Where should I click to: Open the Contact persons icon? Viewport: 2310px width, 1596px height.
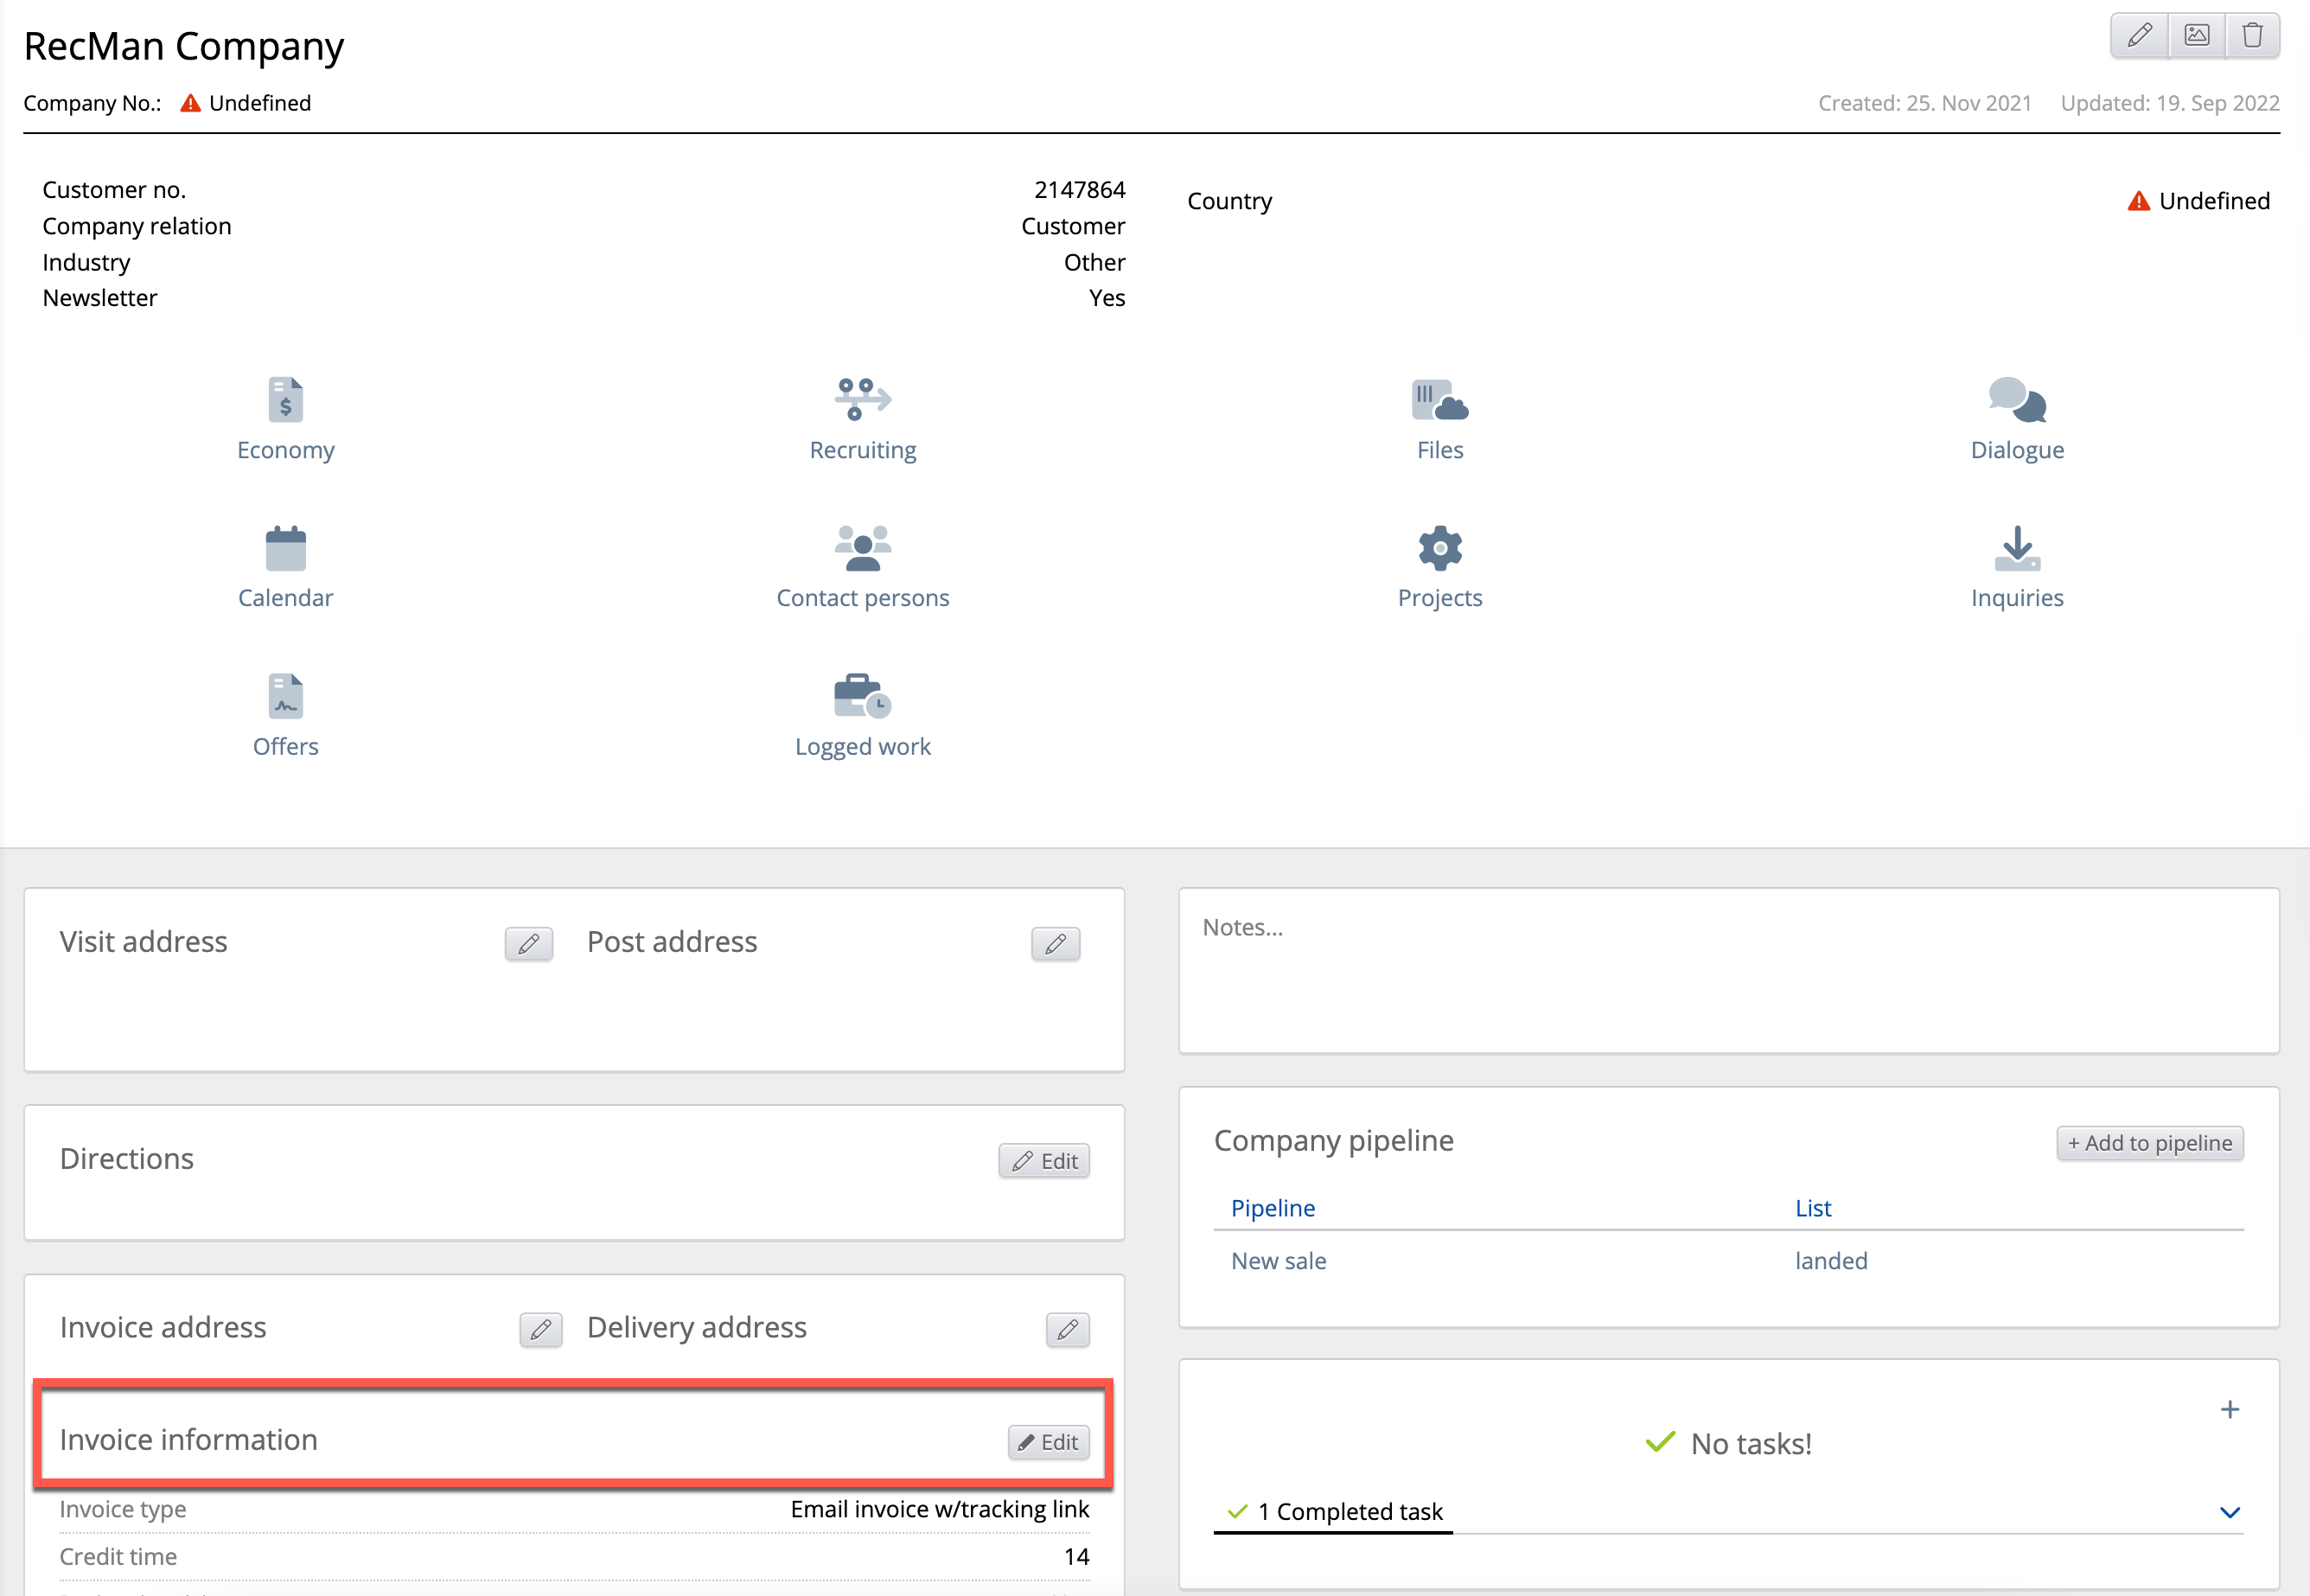[862, 548]
